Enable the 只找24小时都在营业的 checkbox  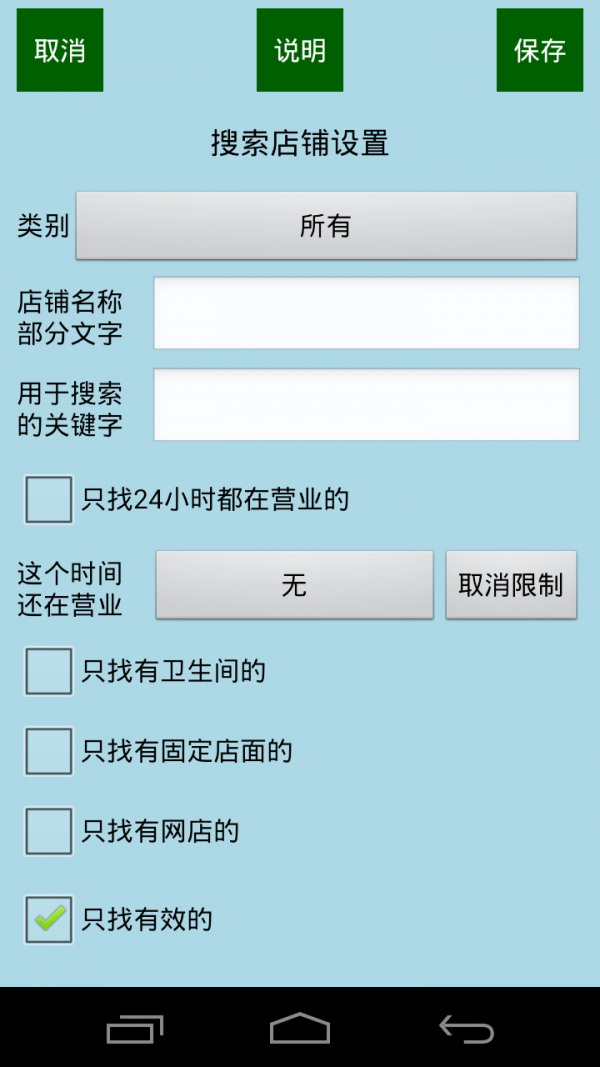[49, 499]
